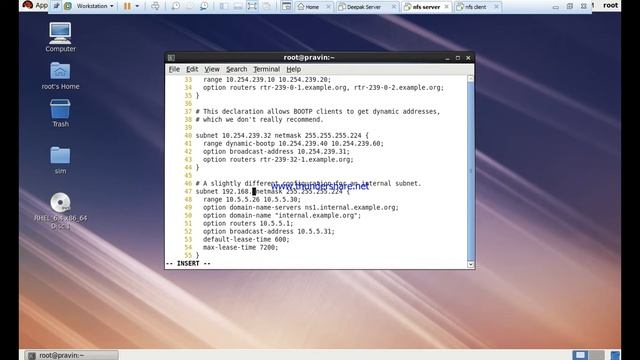Click the Unity mode toolbar icon
The width and height of the screenshot is (640, 360).
point(267,6)
